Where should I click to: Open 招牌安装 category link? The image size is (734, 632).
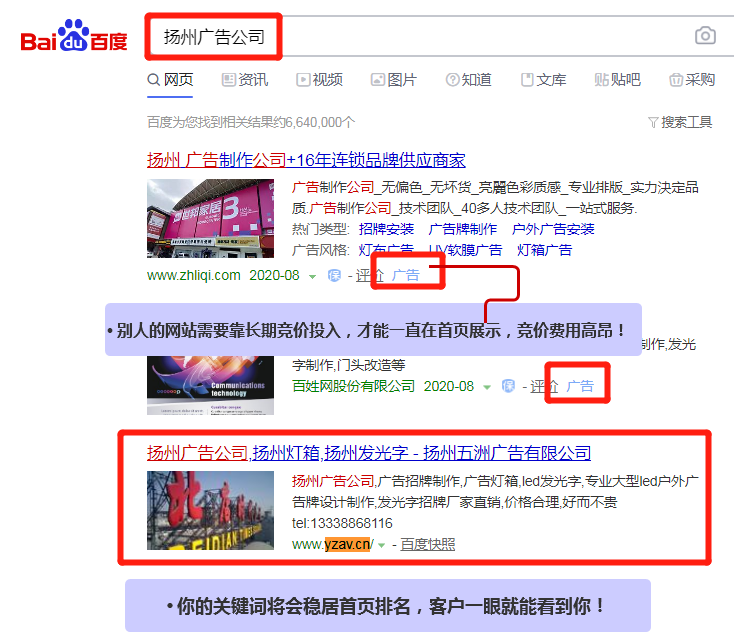(386, 229)
